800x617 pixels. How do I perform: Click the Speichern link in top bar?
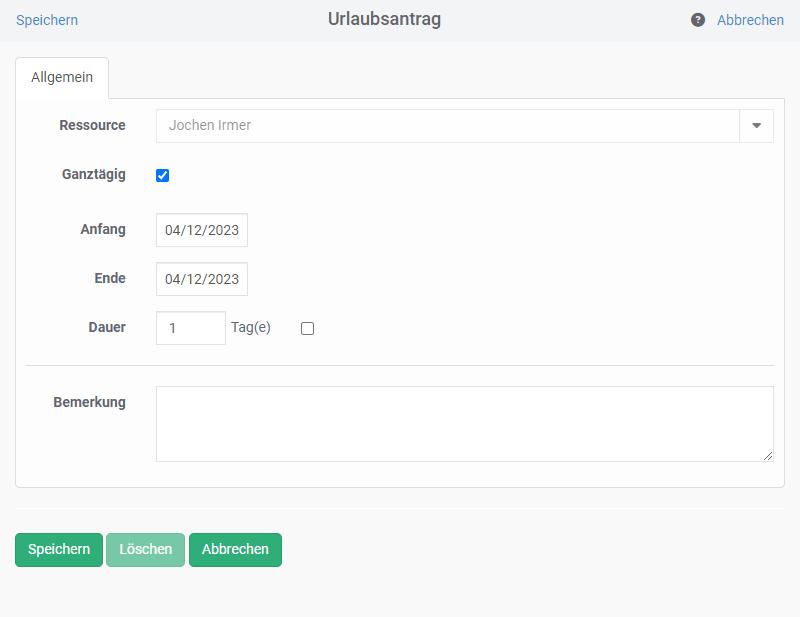click(47, 20)
